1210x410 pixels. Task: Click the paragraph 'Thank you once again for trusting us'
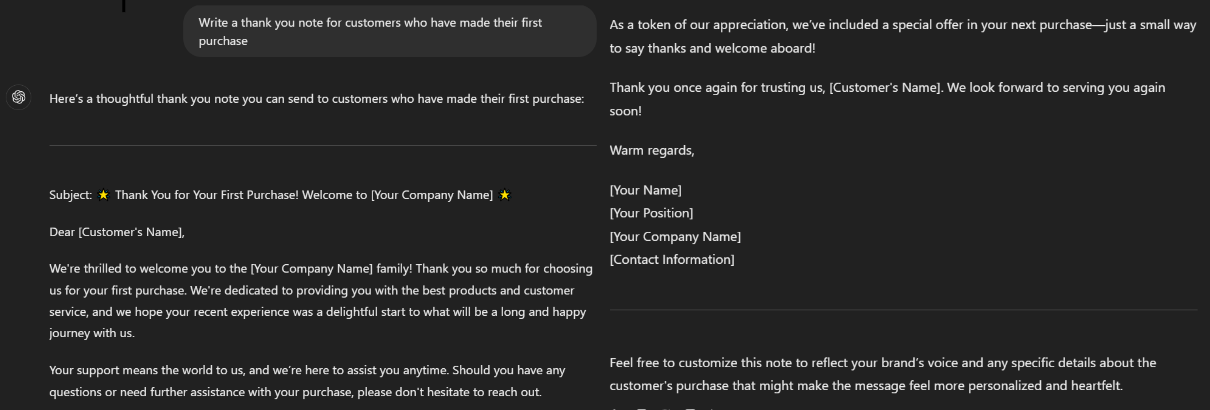pyautogui.click(x=888, y=99)
